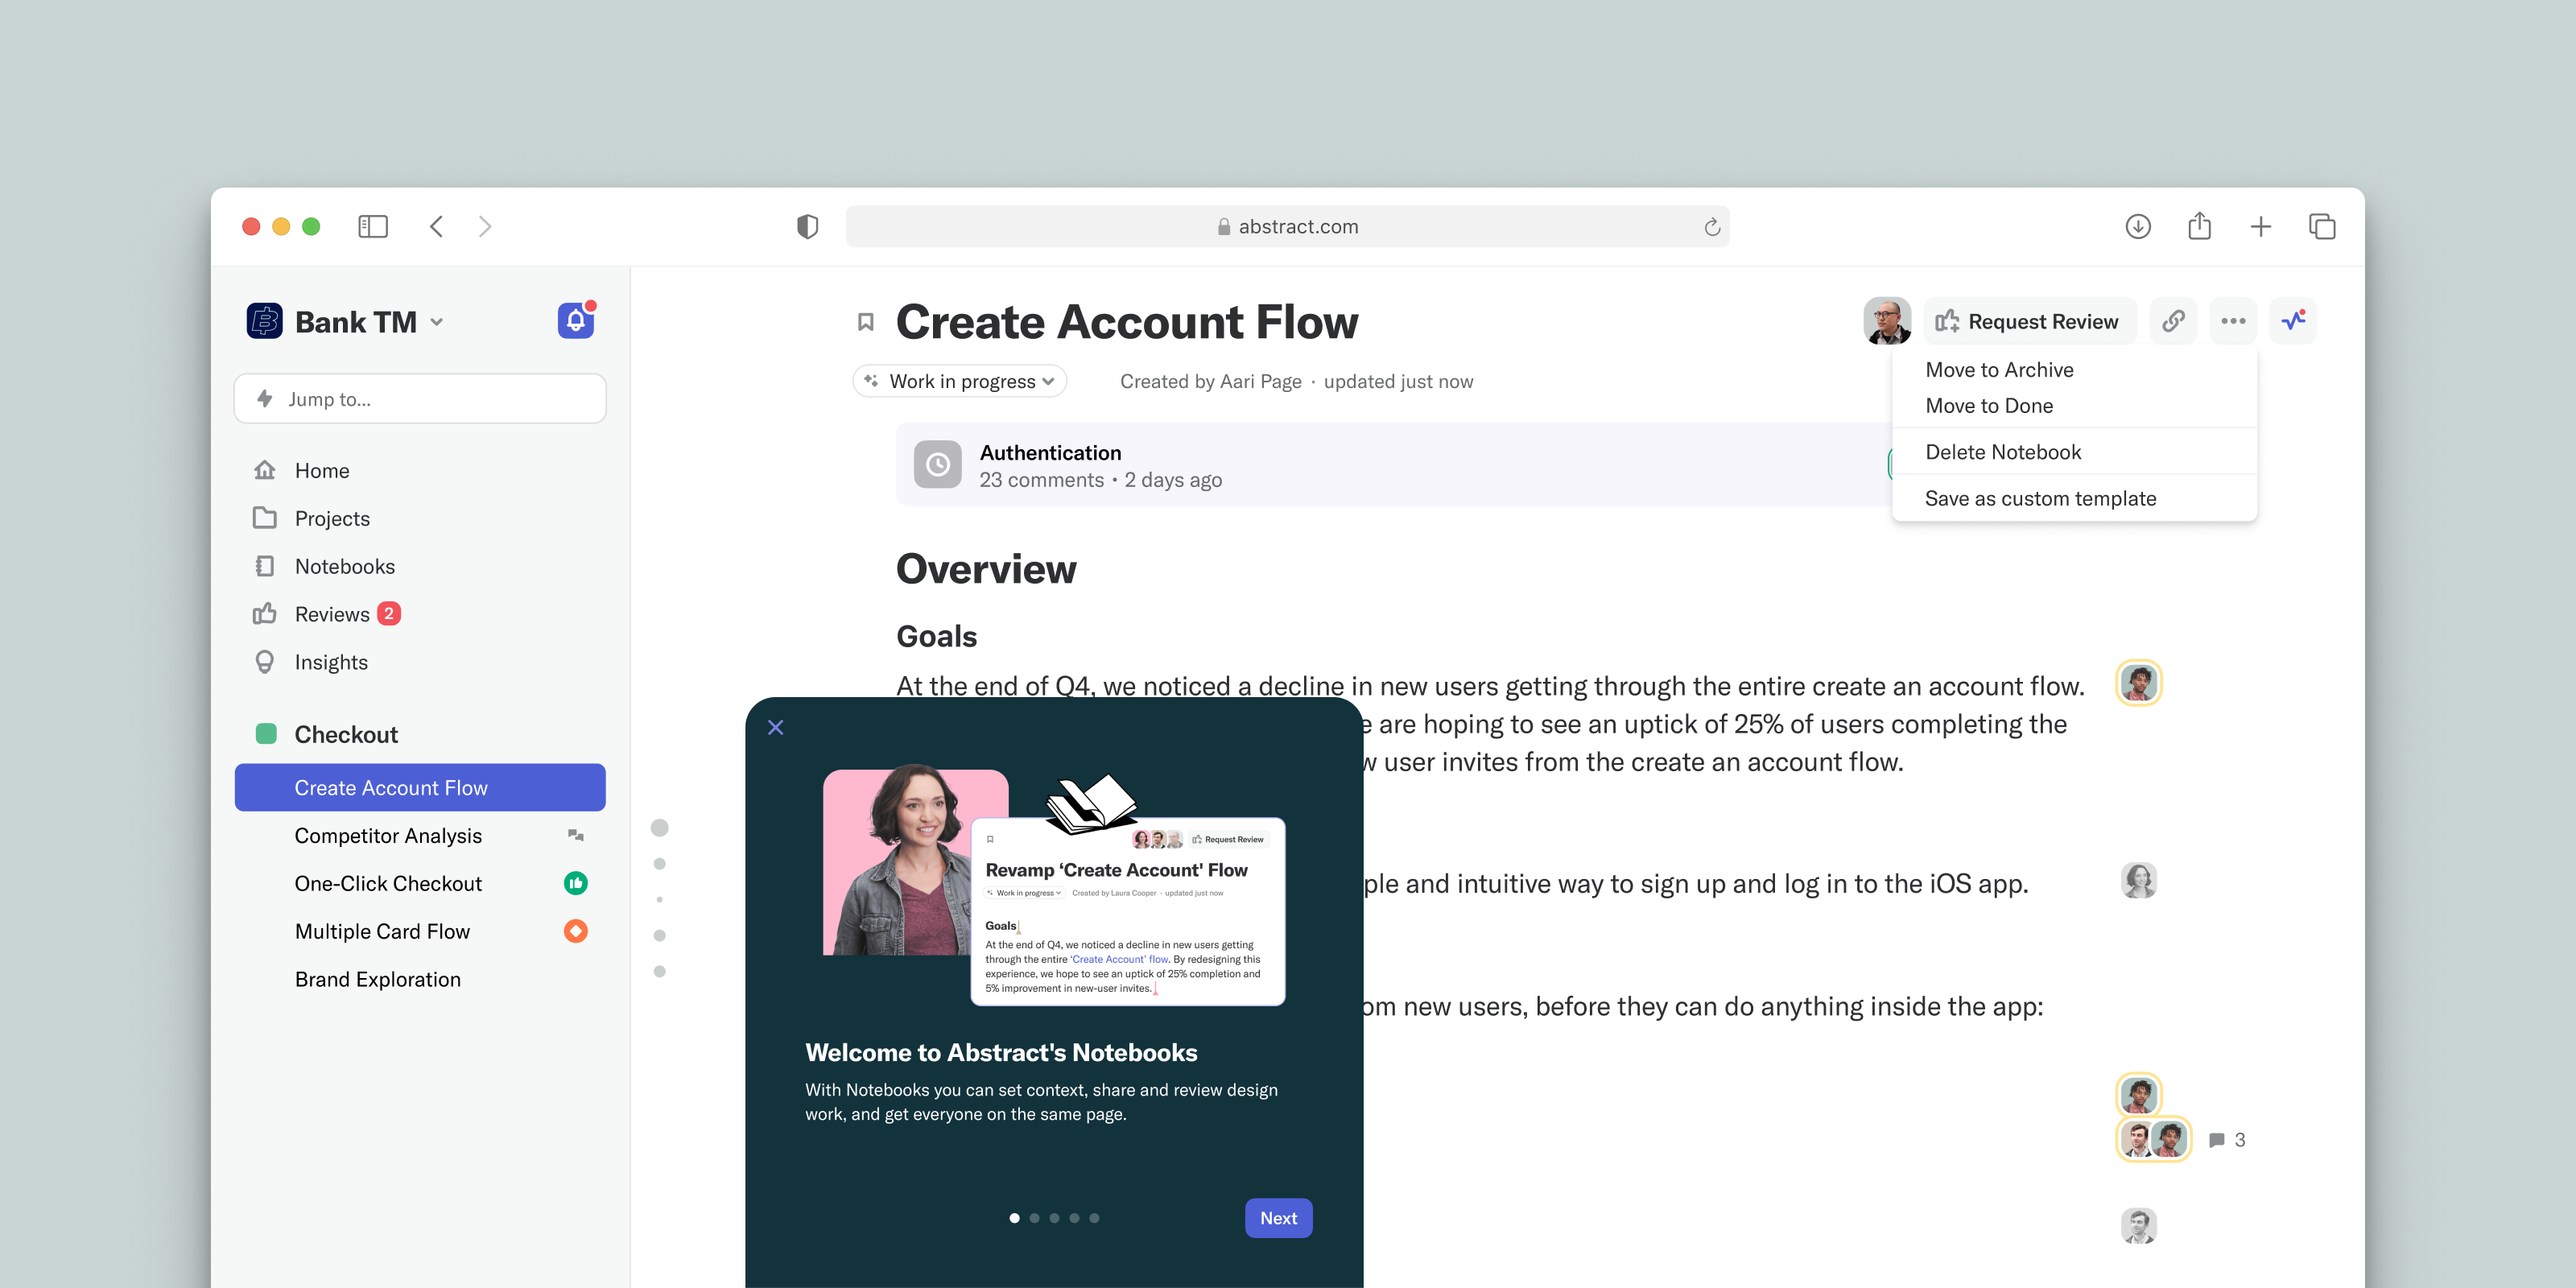The height and width of the screenshot is (1288, 2576).
Task: Select Brand Exploration notebook
Action: 378,980
